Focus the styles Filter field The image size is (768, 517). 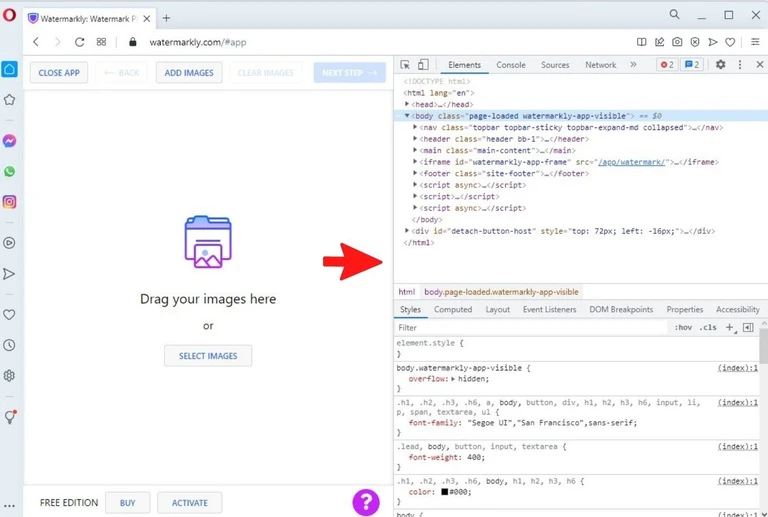click(x=531, y=328)
